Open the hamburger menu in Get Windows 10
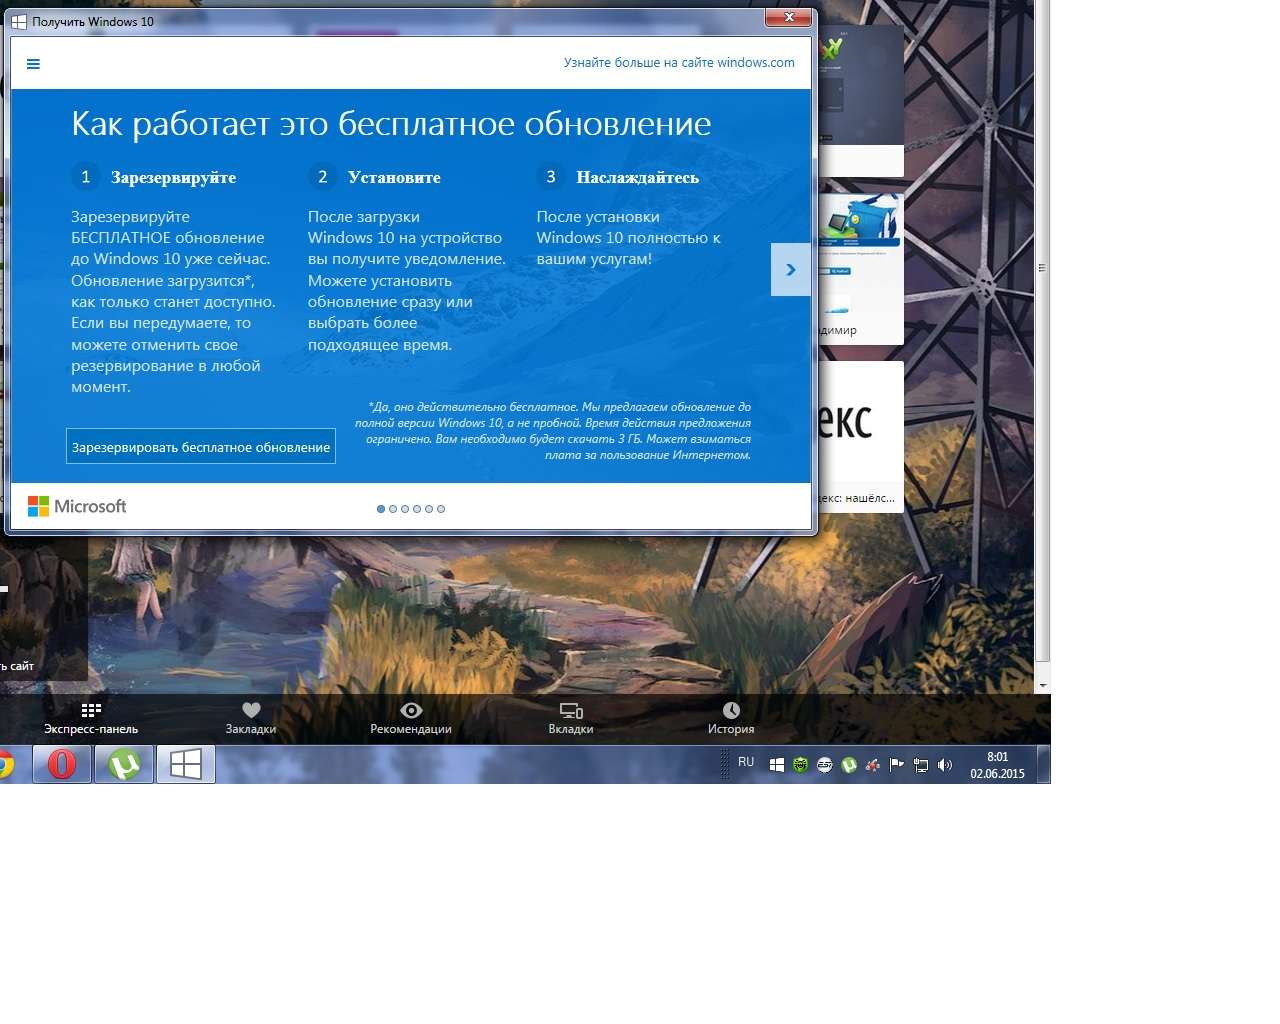 coord(33,64)
